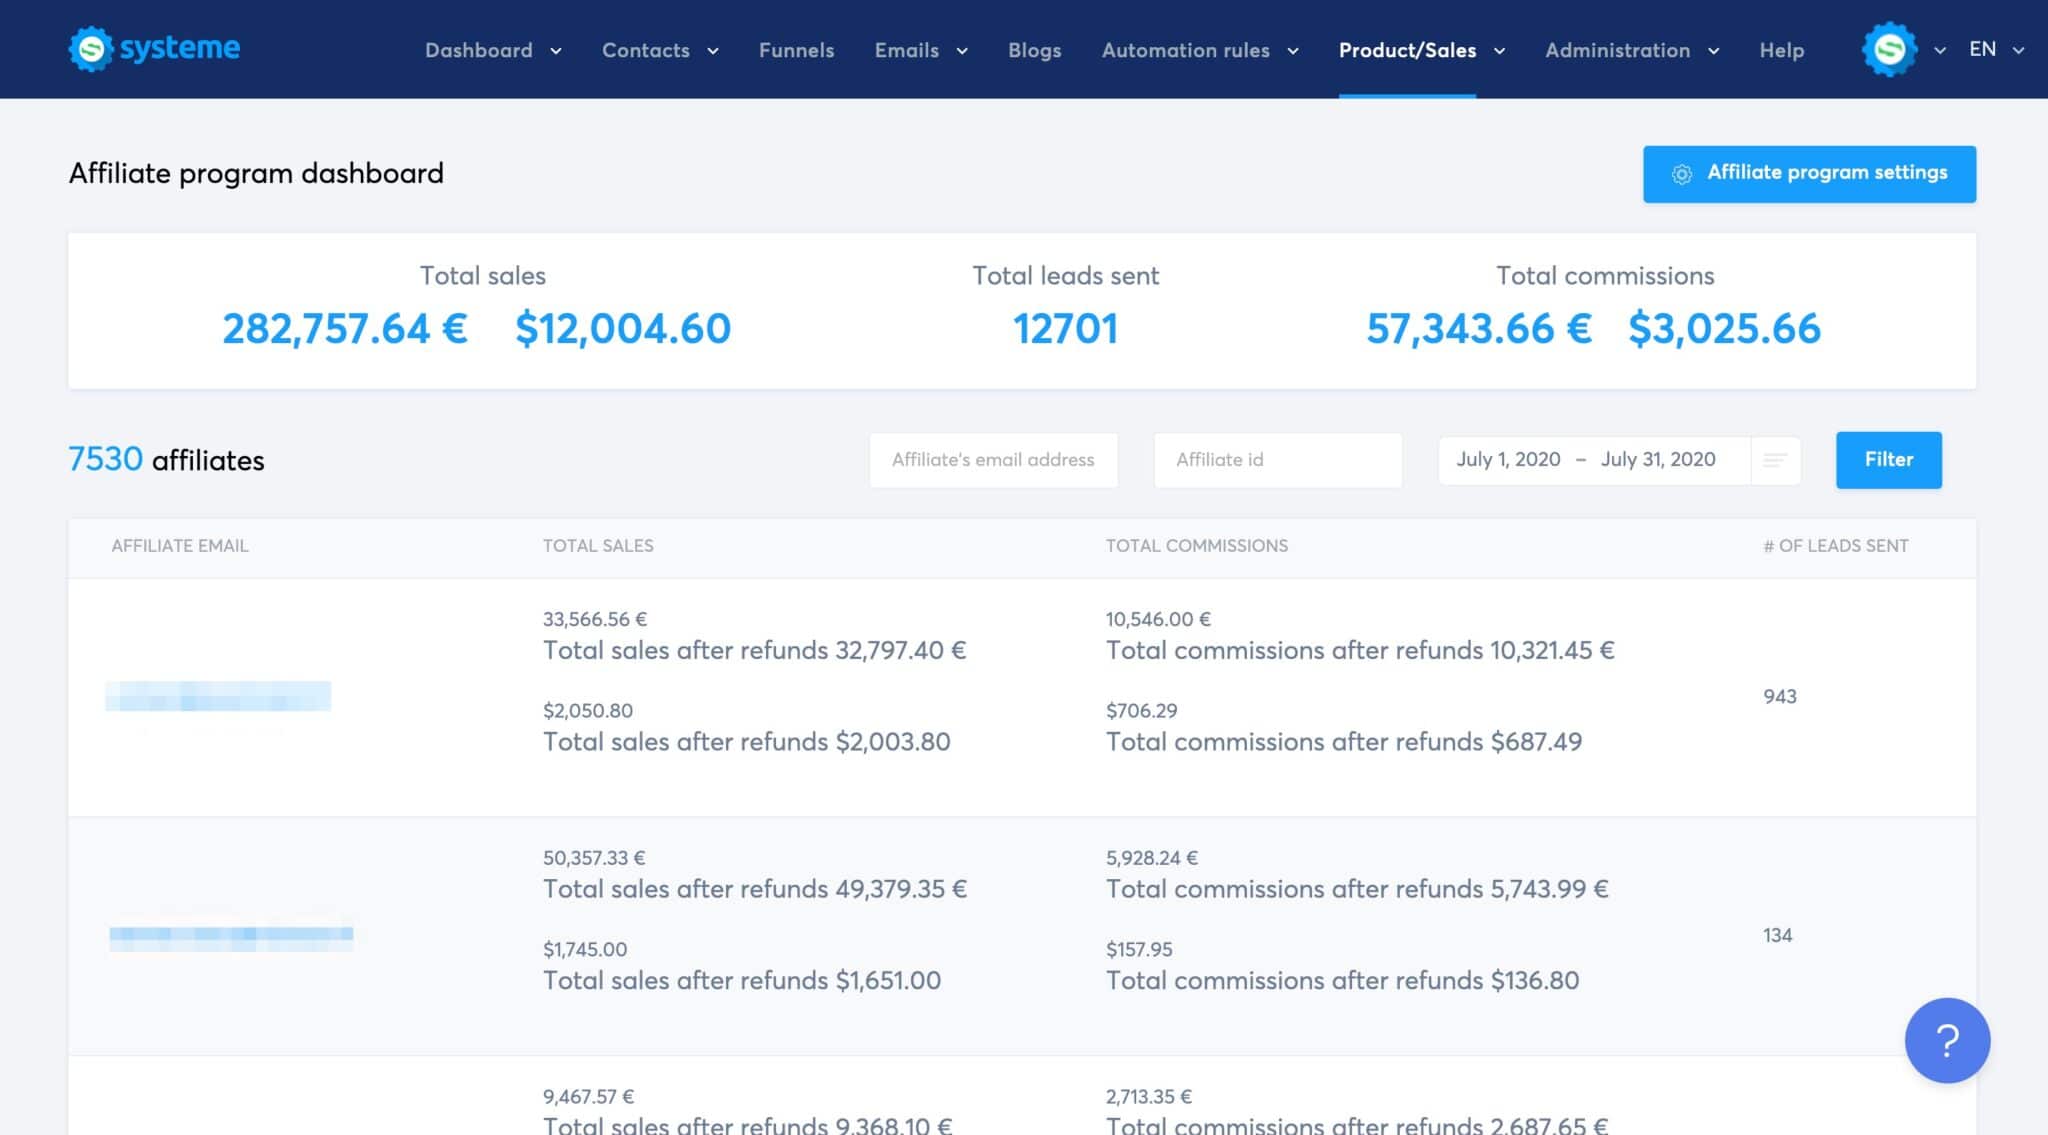
Task: Open the EN language selector
Action: click(1996, 49)
